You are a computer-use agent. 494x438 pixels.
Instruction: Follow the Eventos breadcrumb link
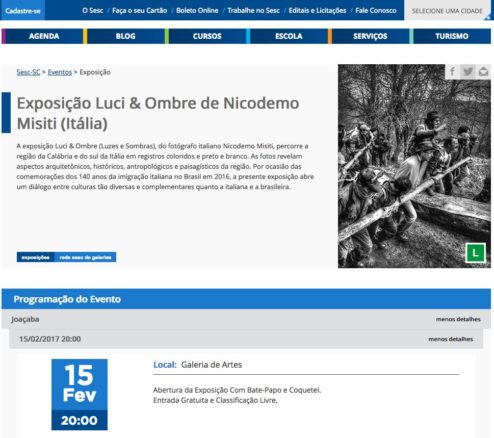(x=60, y=72)
